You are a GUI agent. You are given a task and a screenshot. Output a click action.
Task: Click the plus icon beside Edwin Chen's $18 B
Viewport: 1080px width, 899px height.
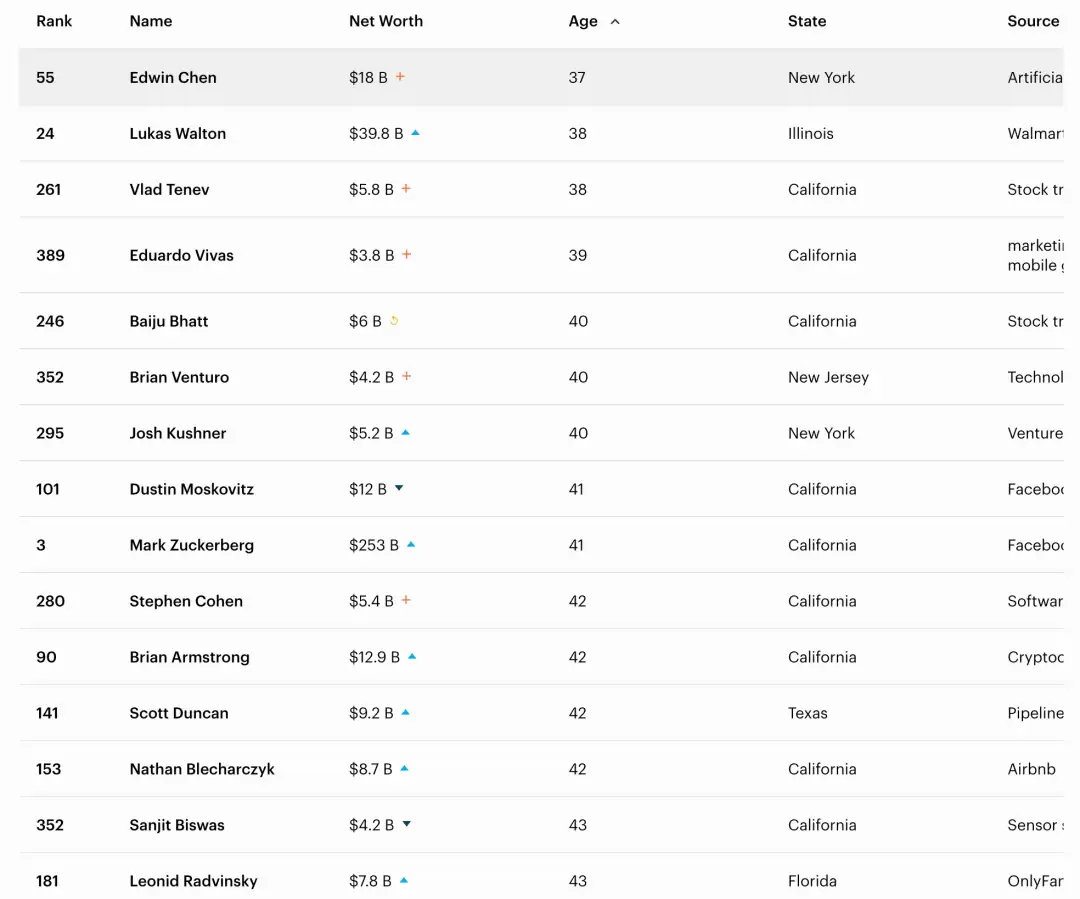[400, 77]
